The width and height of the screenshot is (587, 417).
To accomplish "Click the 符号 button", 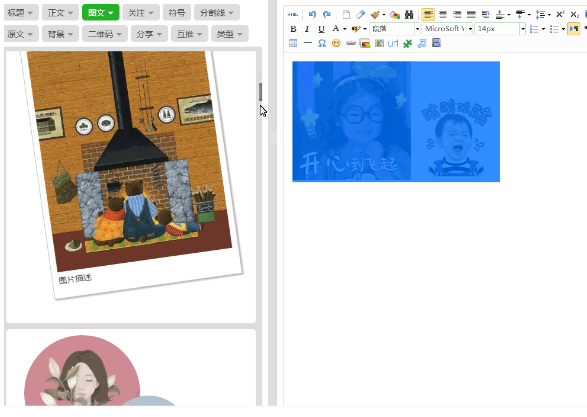I will coord(177,13).
